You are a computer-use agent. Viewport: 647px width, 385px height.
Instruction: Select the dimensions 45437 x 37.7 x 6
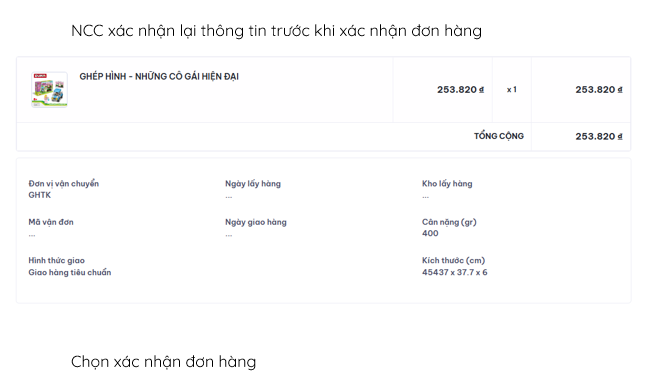(454, 272)
